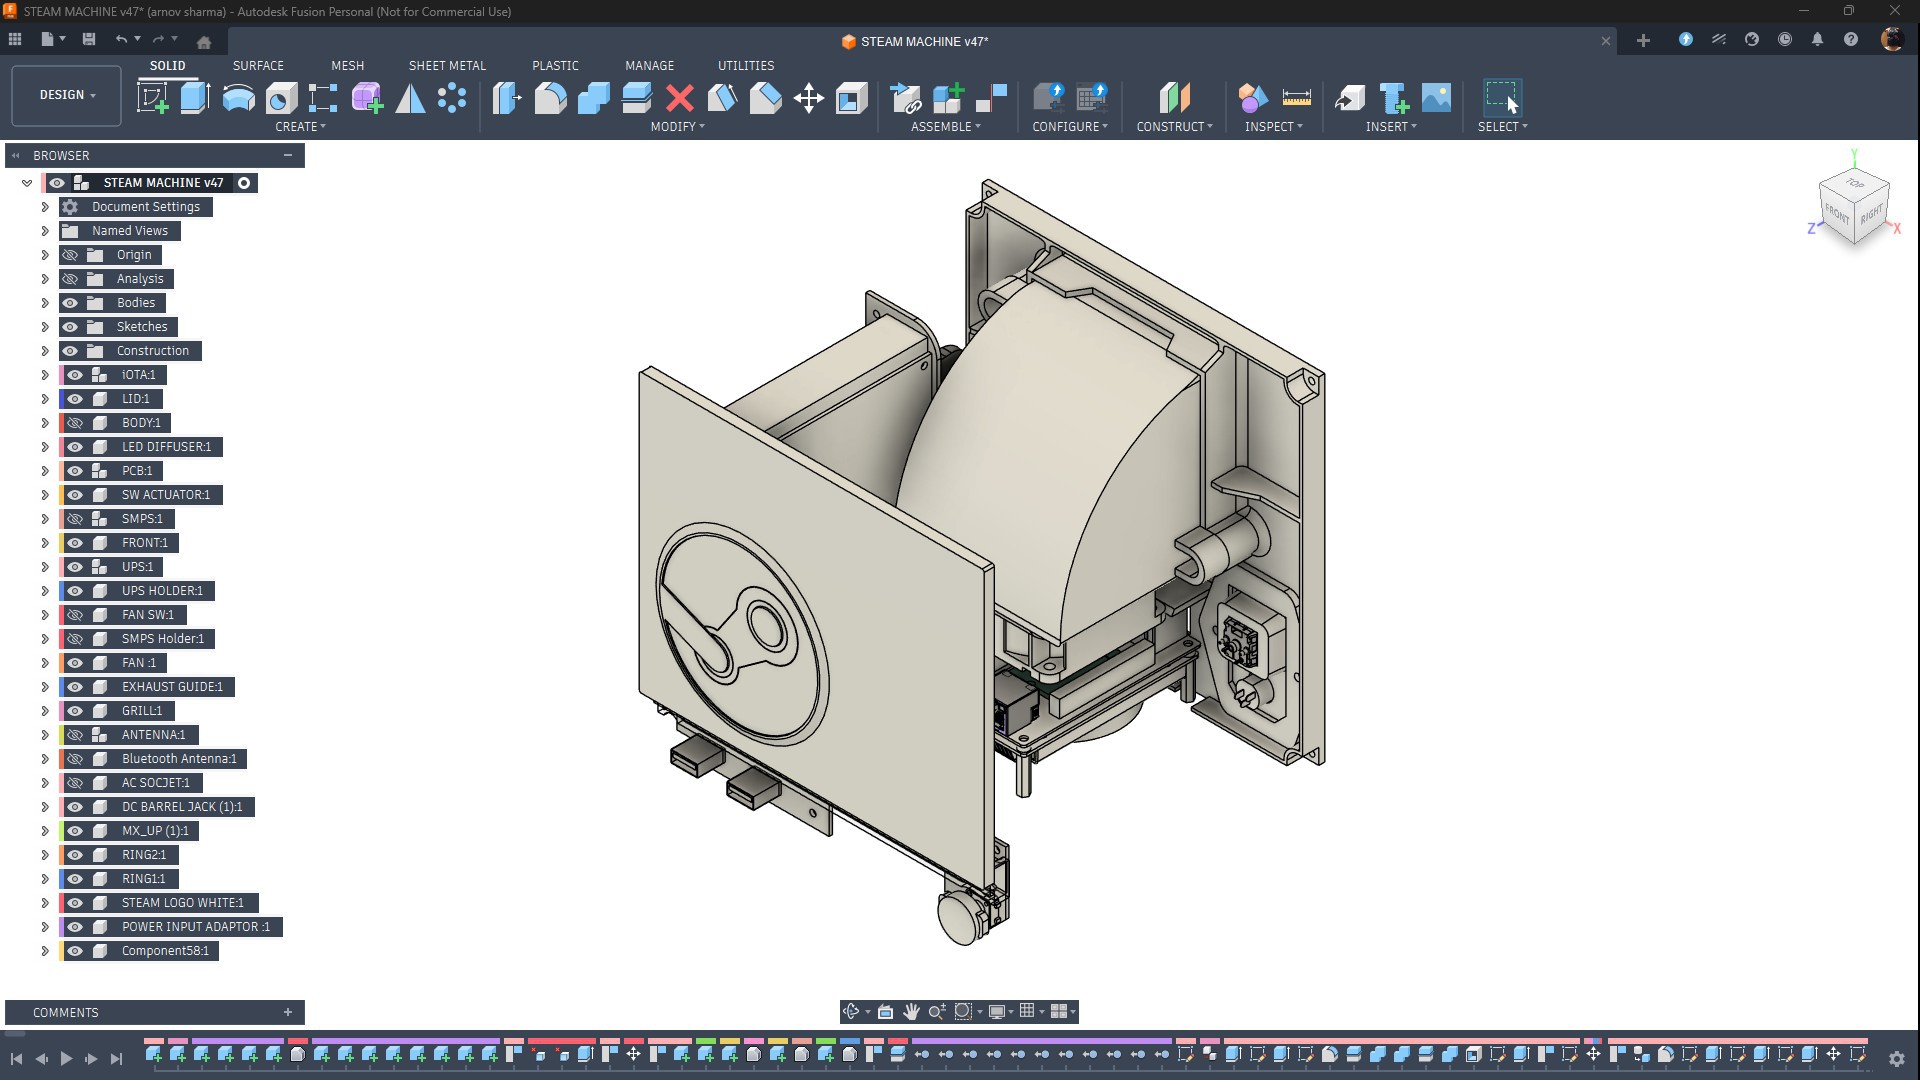Click the Measure ruler icon
The width and height of the screenshot is (1920, 1080).
click(1296, 98)
